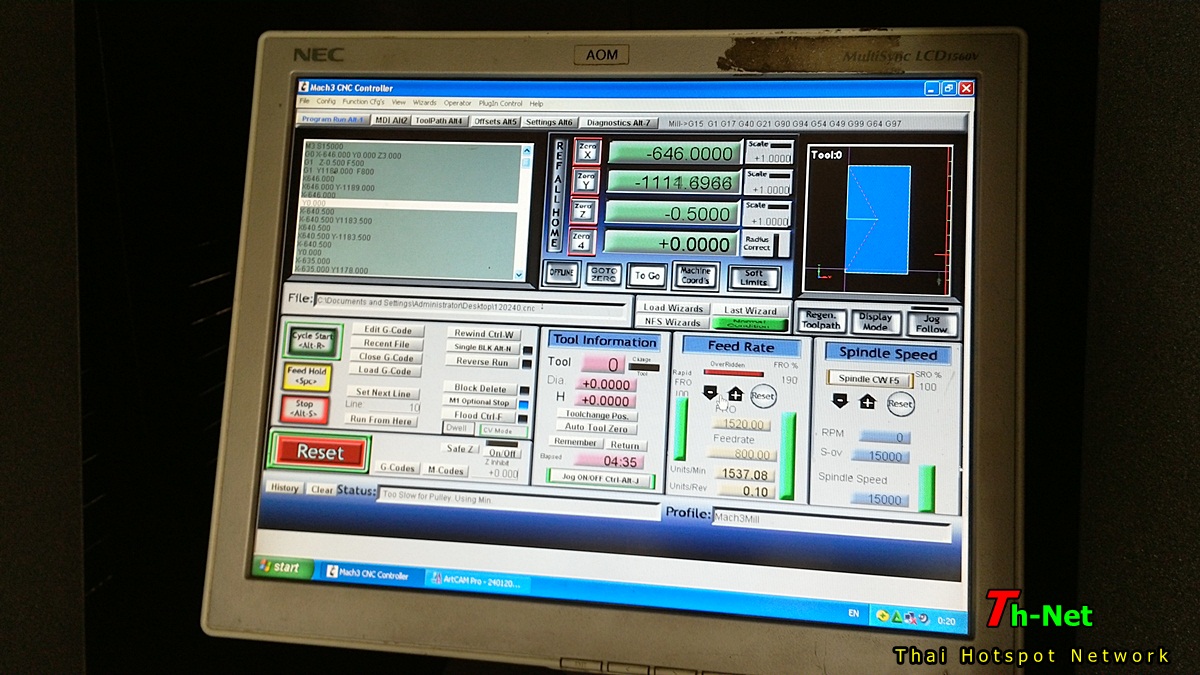Toggle the OFFLINE button
Image resolution: width=1200 pixels, height=675 pixels.
[562, 273]
